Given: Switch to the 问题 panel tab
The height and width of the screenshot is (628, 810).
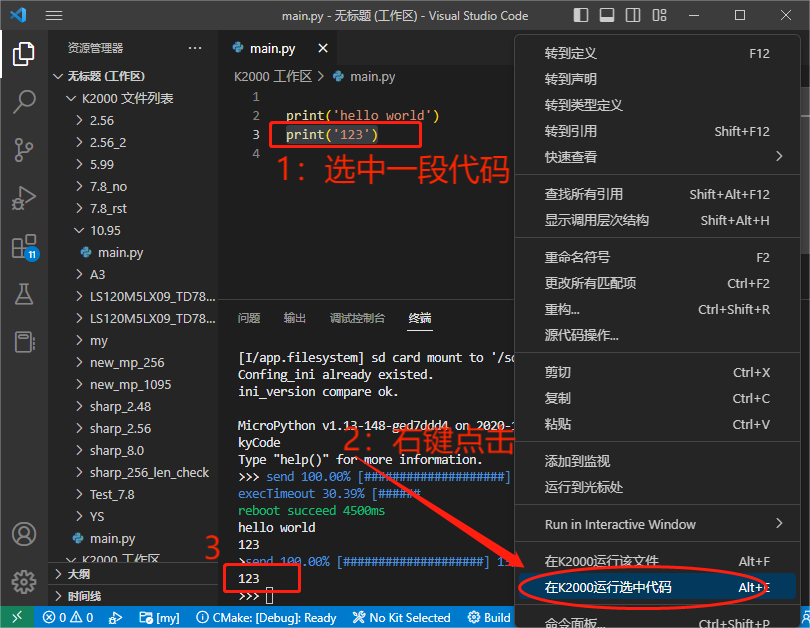Looking at the screenshot, I should coord(249,318).
